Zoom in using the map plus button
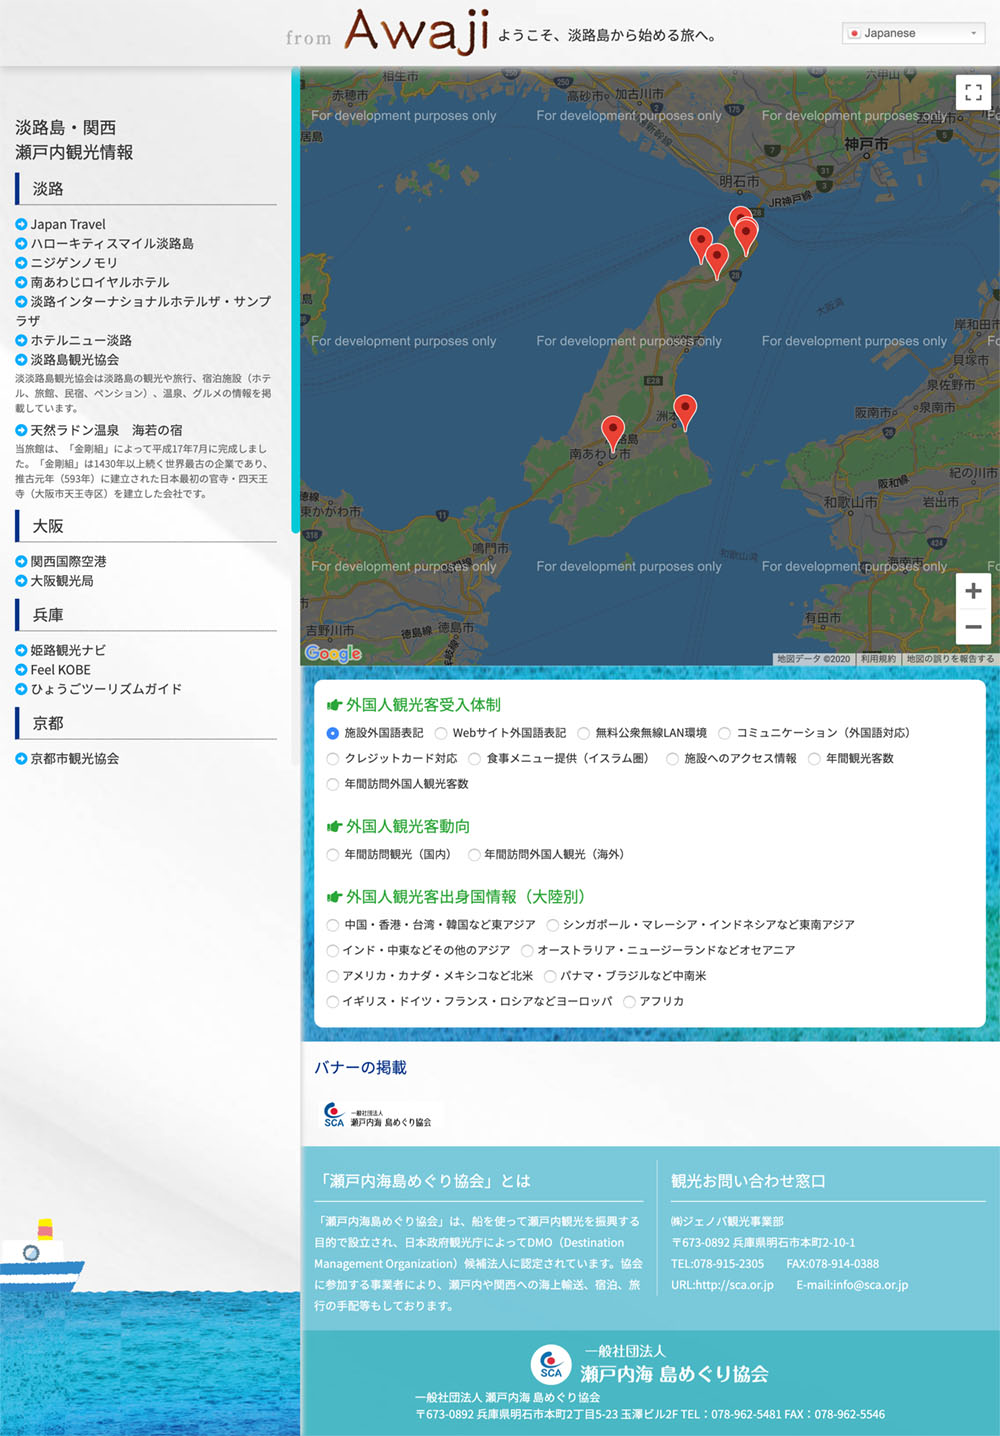 tap(972, 591)
